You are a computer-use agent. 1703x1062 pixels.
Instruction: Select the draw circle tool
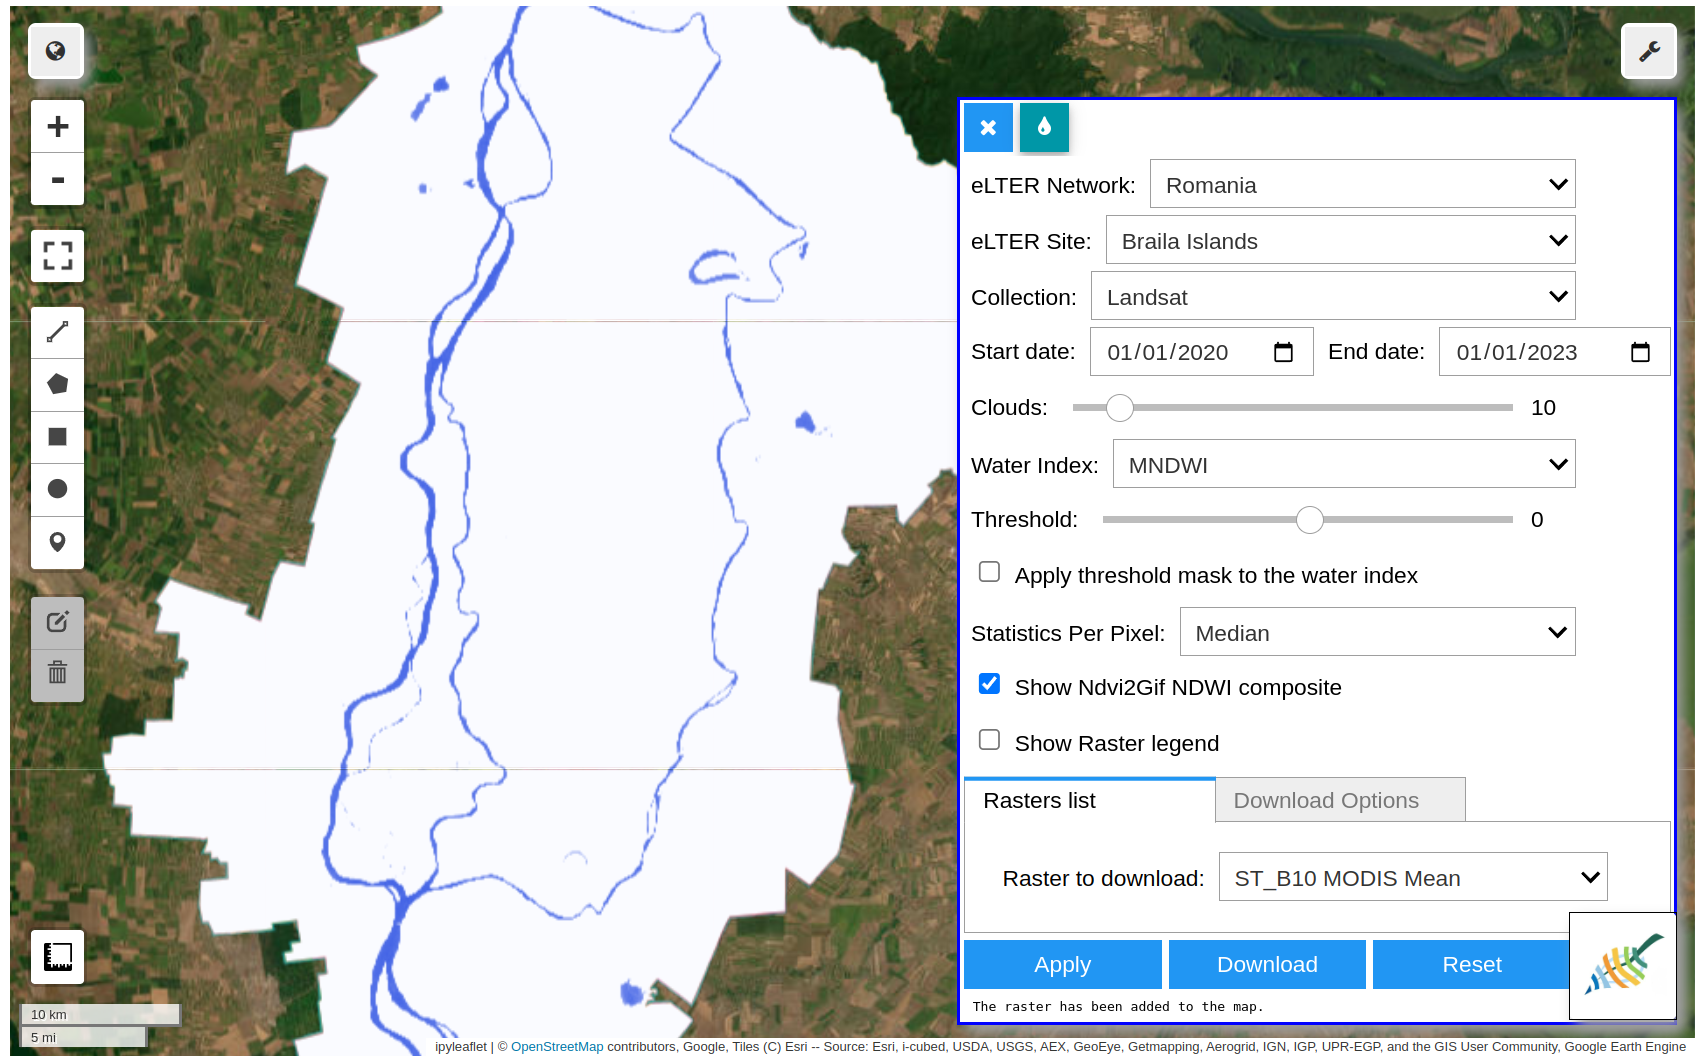point(57,489)
